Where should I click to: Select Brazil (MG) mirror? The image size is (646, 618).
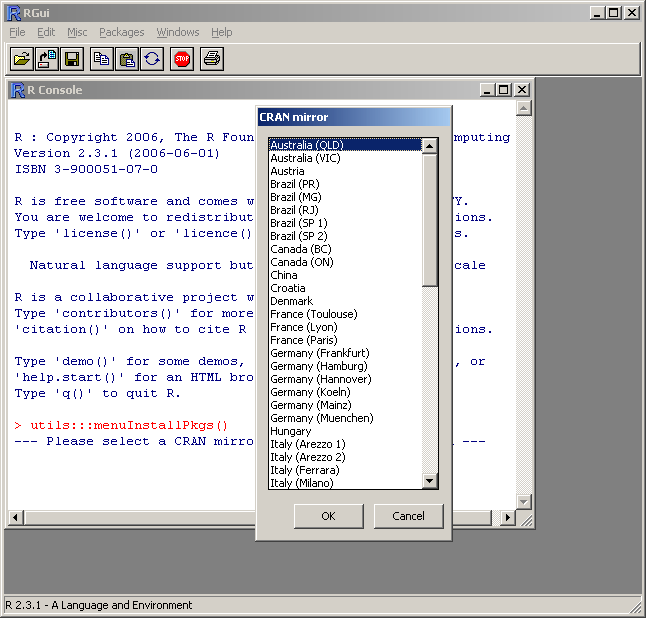click(x=345, y=197)
